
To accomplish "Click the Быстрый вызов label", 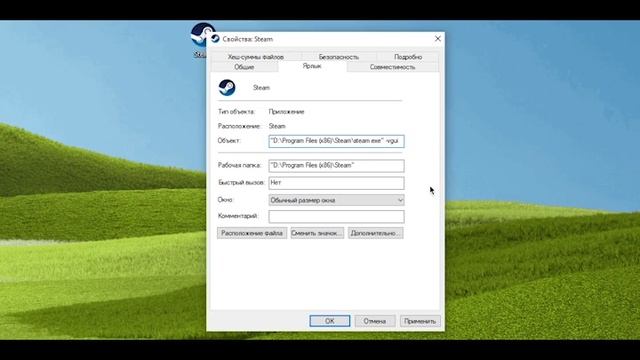I will pyautogui.click(x=241, y=182).
